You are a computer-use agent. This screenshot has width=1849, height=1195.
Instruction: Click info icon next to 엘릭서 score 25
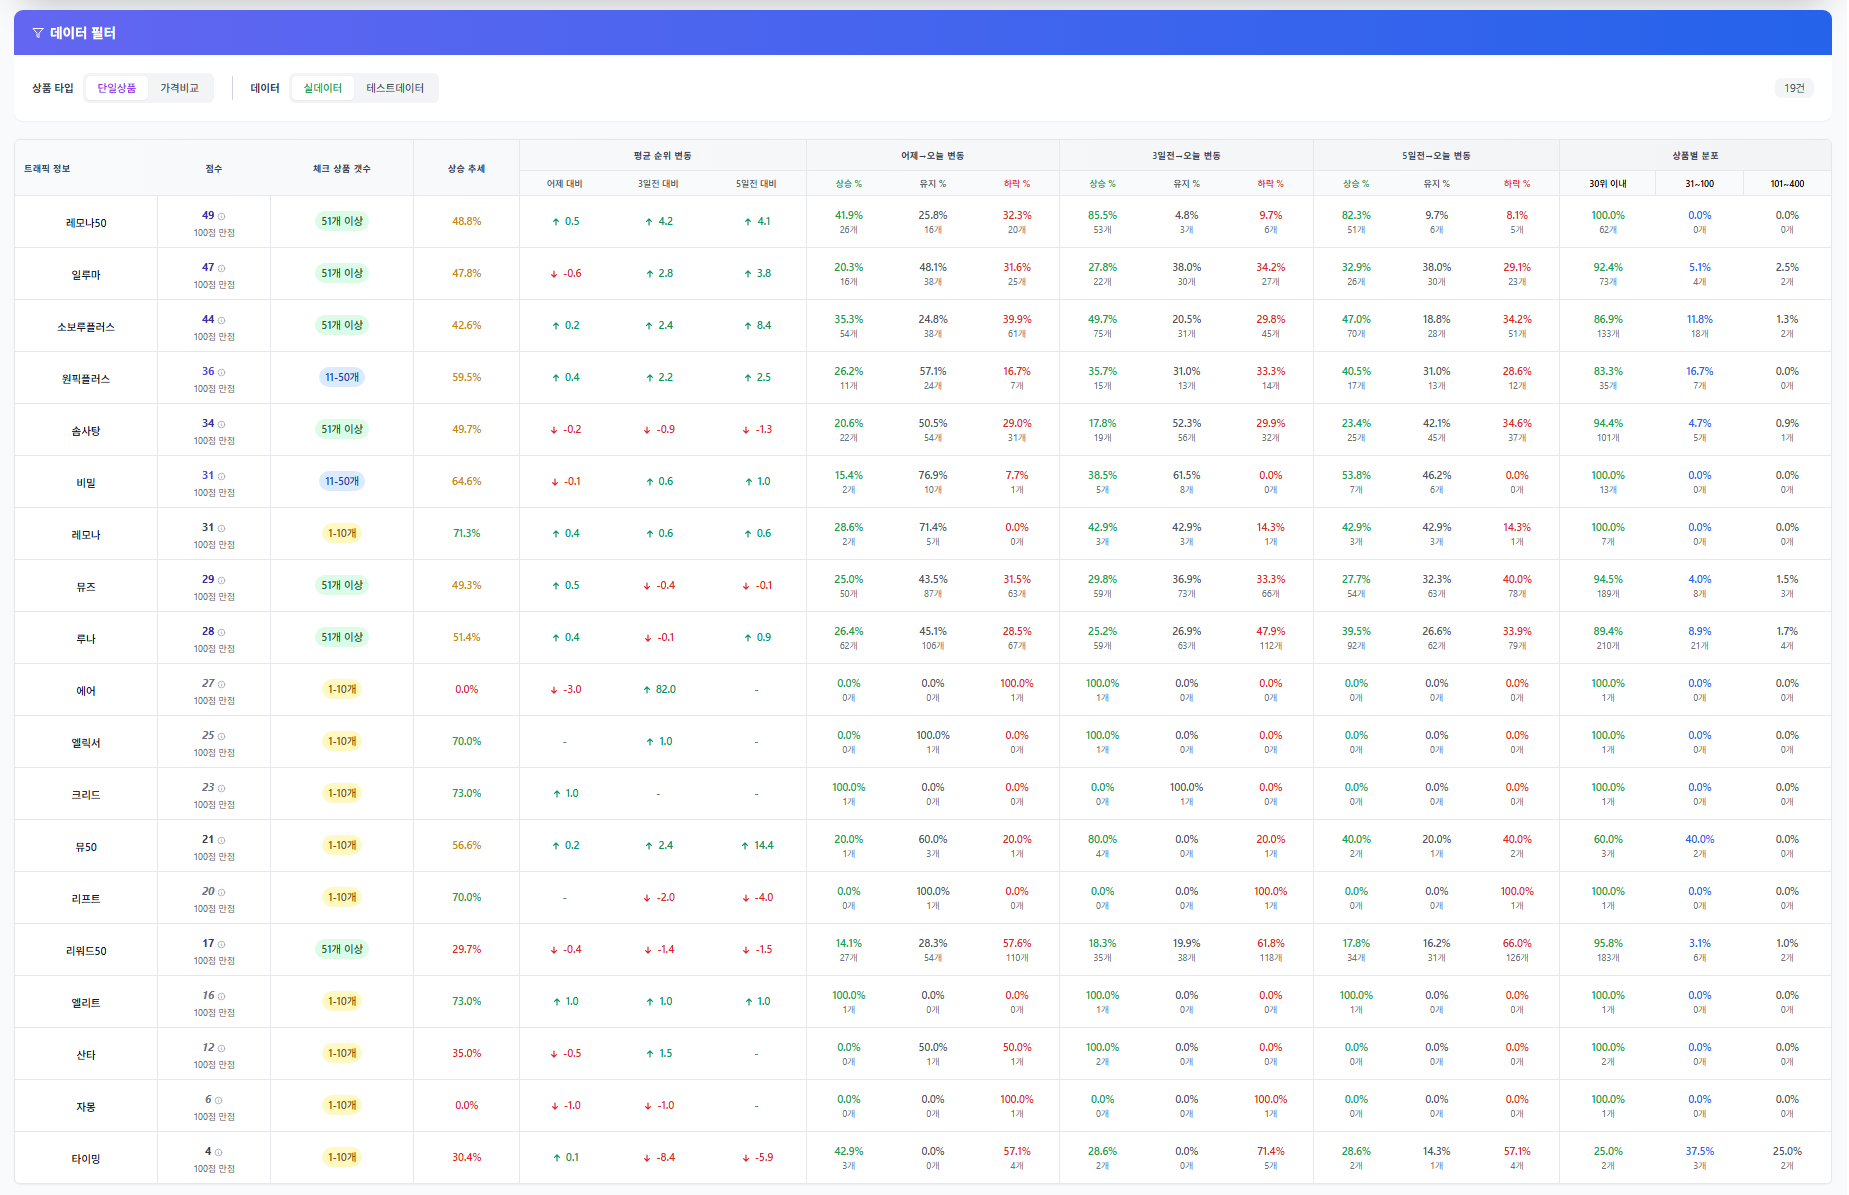click(222, 736)
